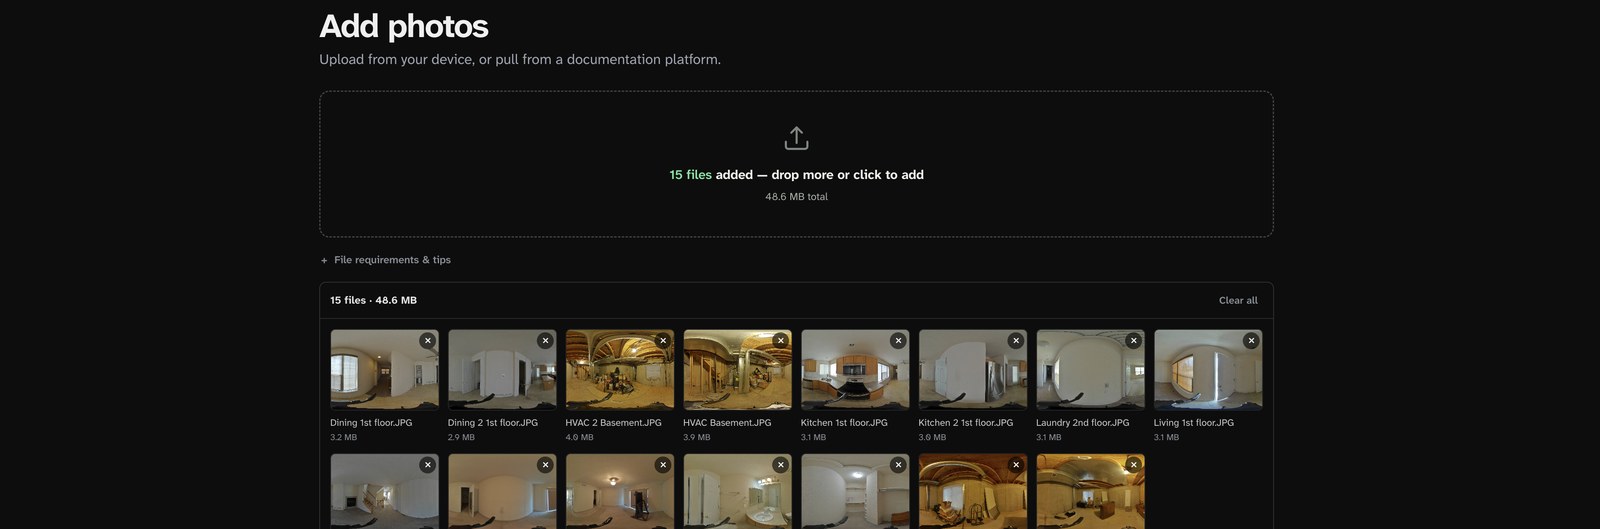1600x529 pixels.
Task: Expand File requirements & tips
Action: click(386, 260)
